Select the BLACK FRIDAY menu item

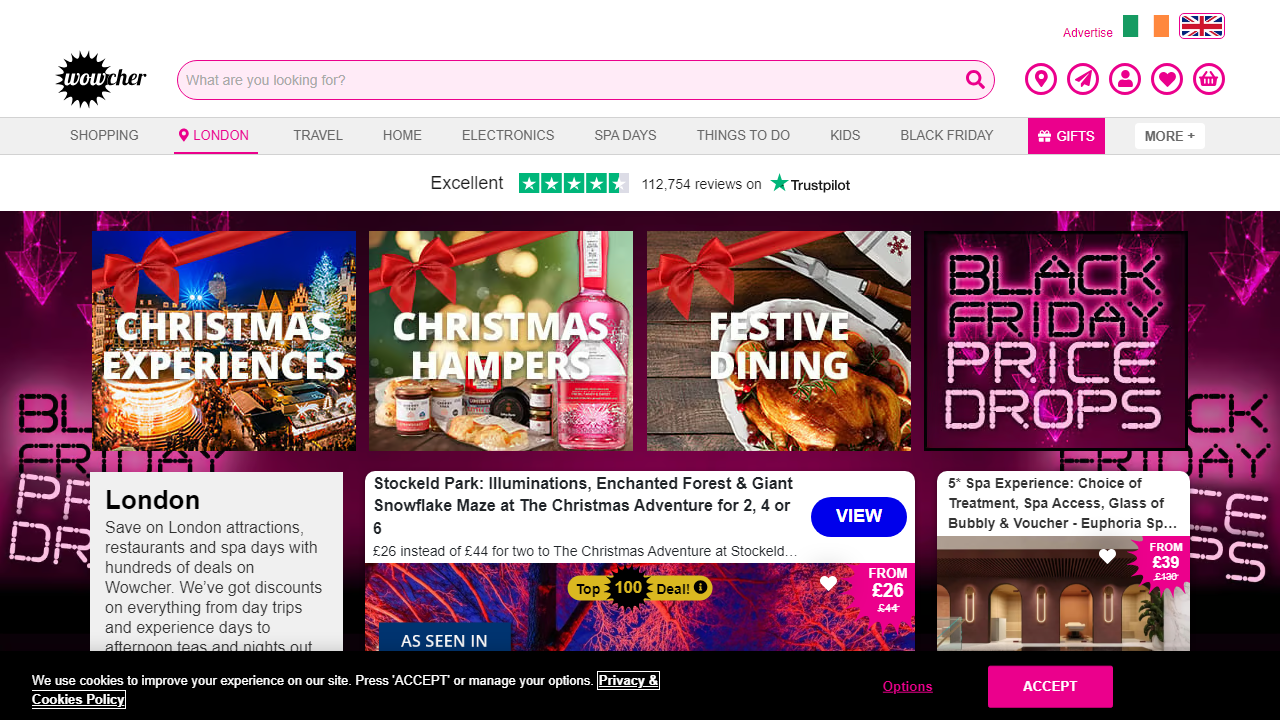(x=946, y=135)
